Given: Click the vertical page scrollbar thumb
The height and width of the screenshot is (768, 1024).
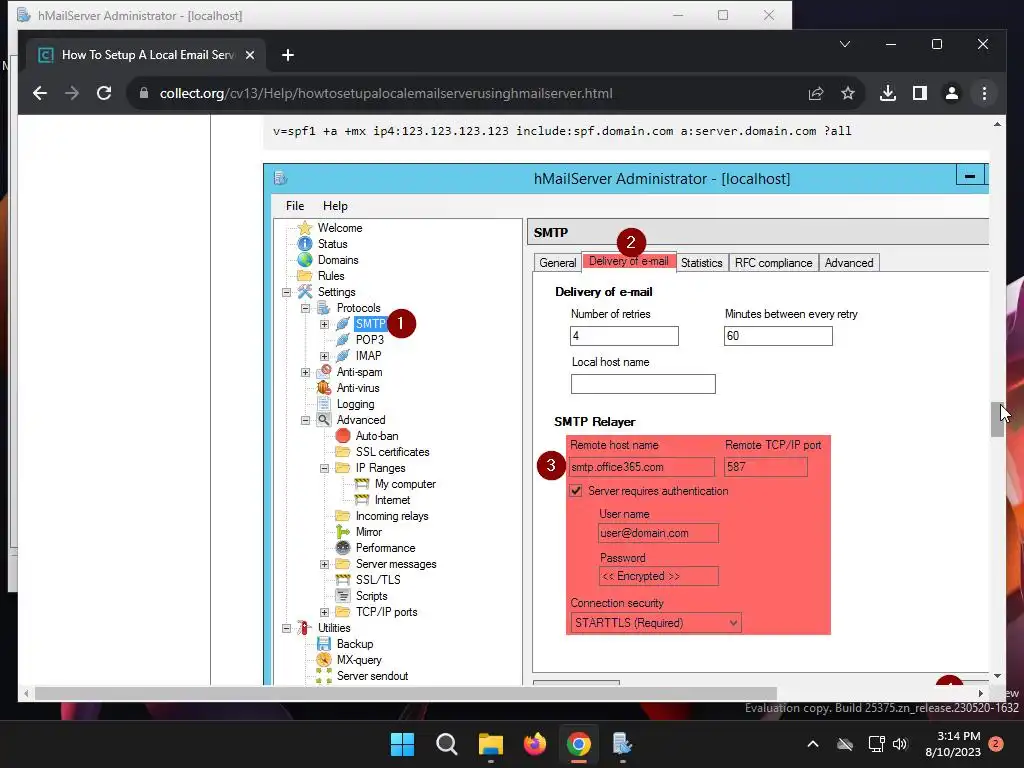Looking at the screenshot, I should (x=997, y=419).
